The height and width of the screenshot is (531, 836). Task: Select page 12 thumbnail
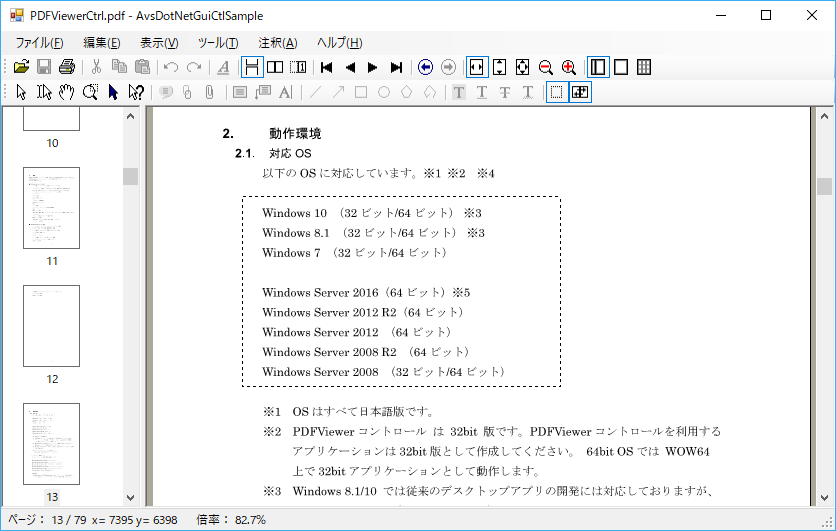51,326
